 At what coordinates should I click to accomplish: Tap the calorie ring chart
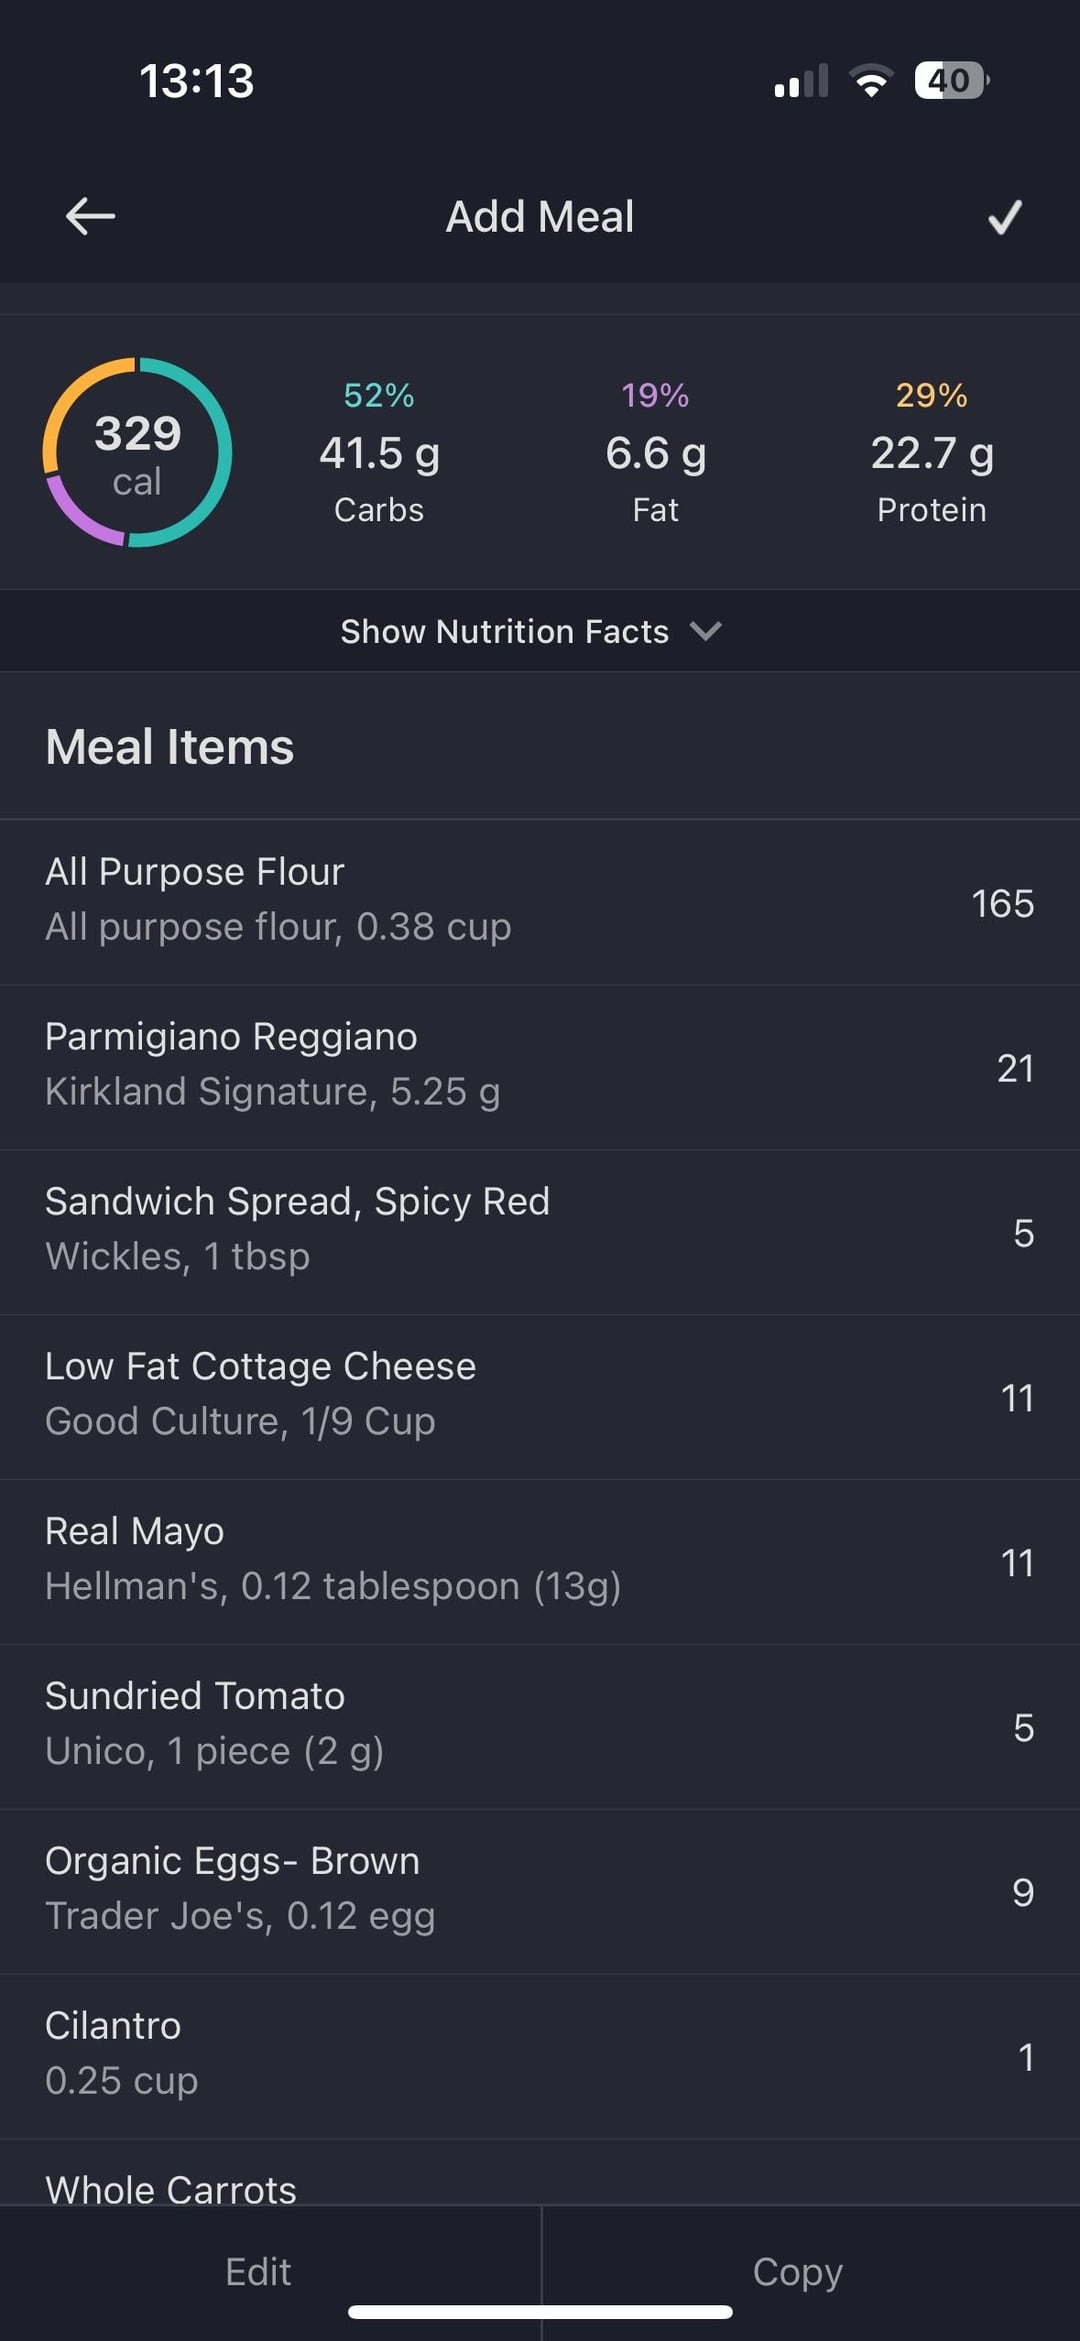click(137, 452)
